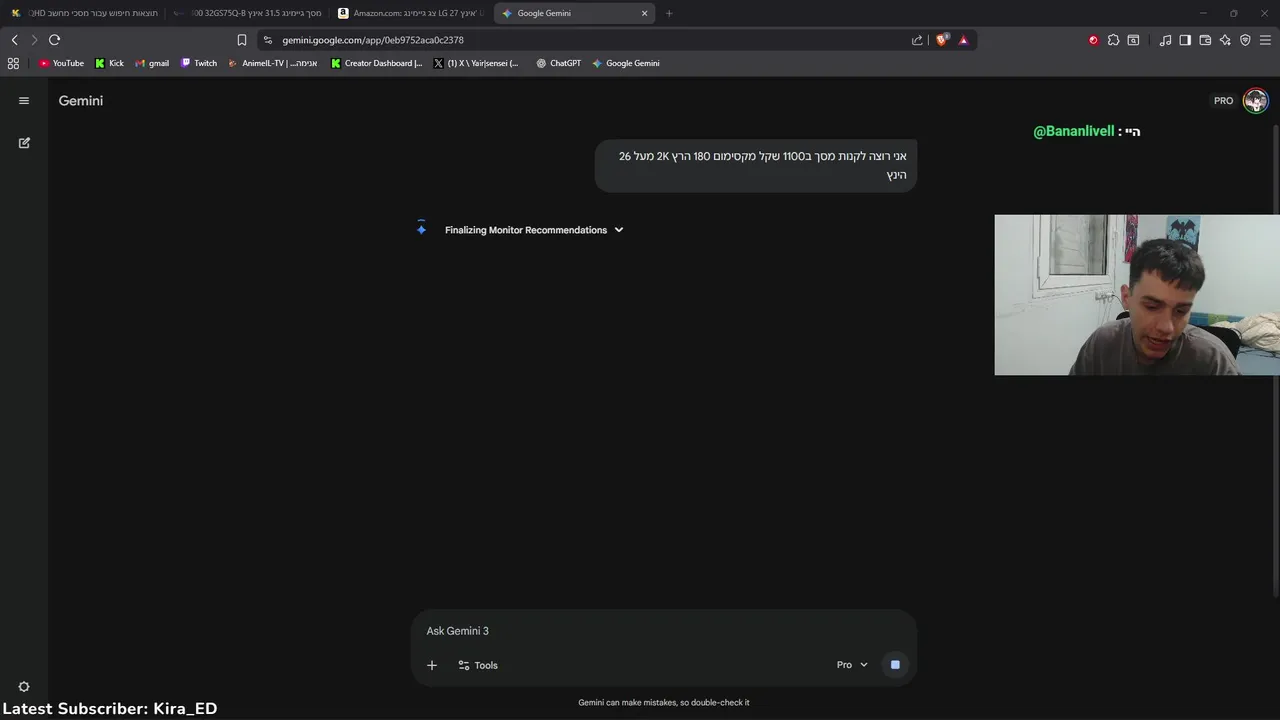Click the Ask Gemini 3 input field
The image size is (1280, 720).
click(x=664, y=631)
